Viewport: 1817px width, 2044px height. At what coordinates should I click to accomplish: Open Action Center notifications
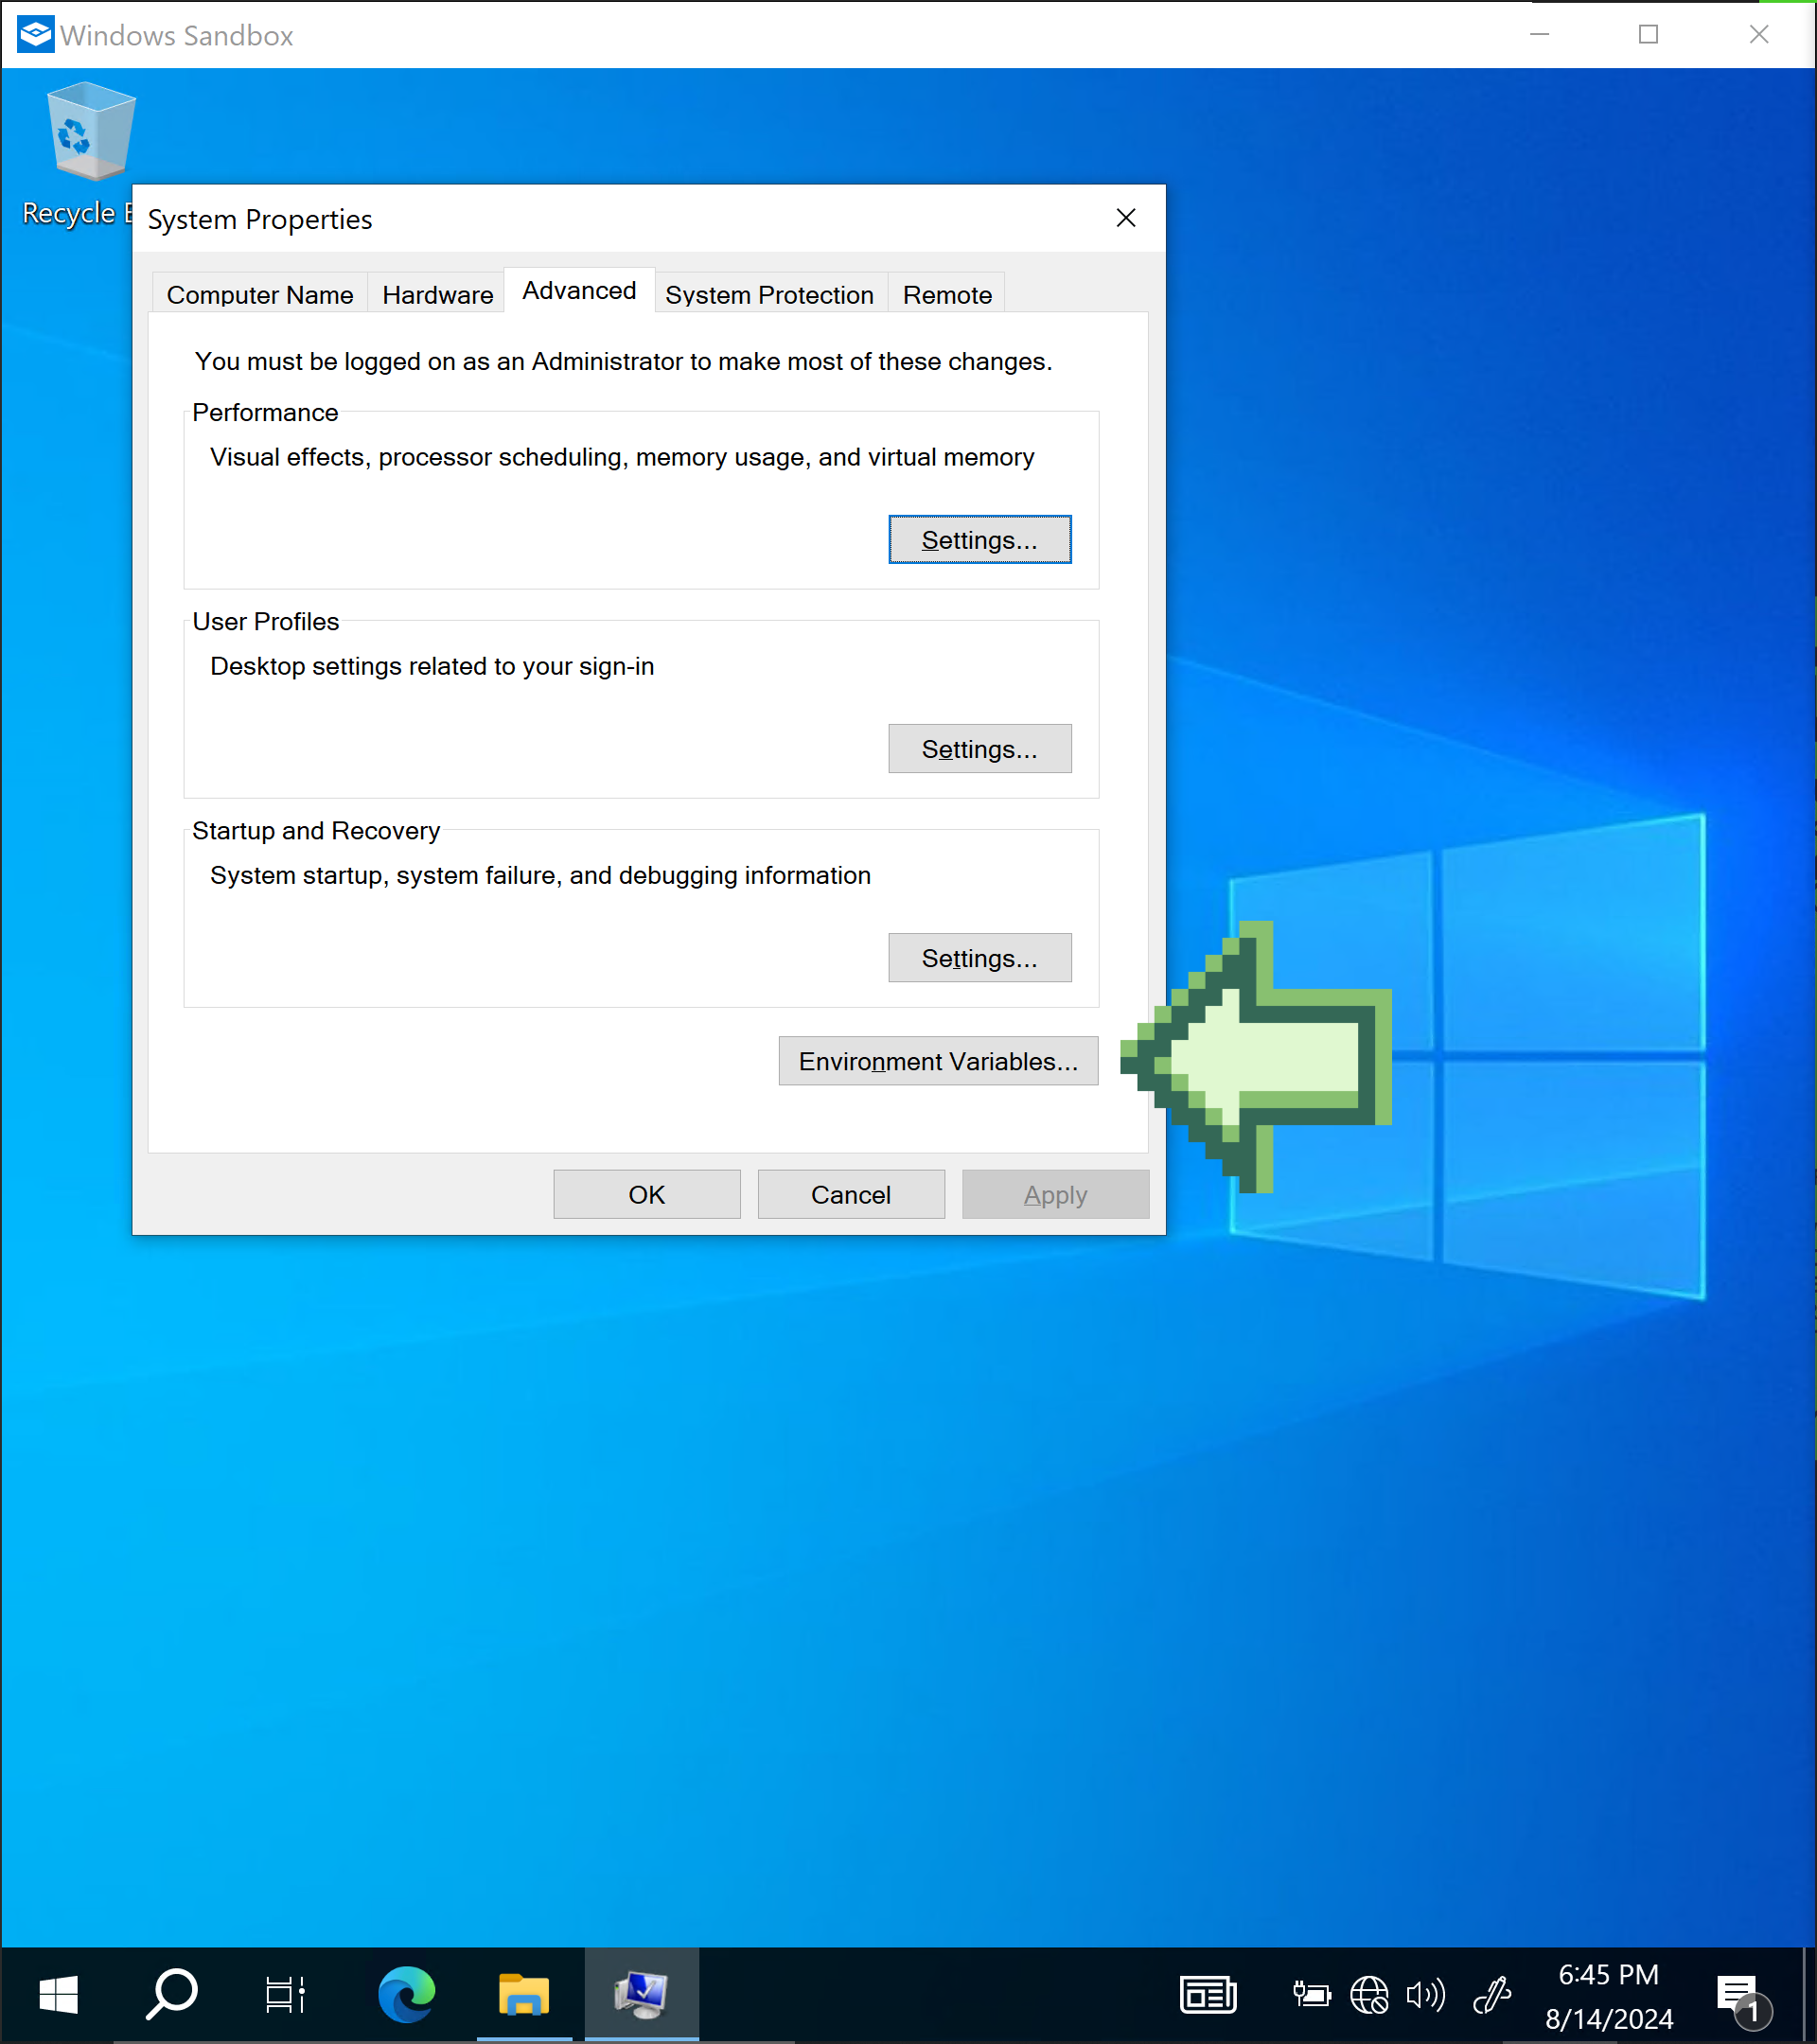tap(1737, 1993)
